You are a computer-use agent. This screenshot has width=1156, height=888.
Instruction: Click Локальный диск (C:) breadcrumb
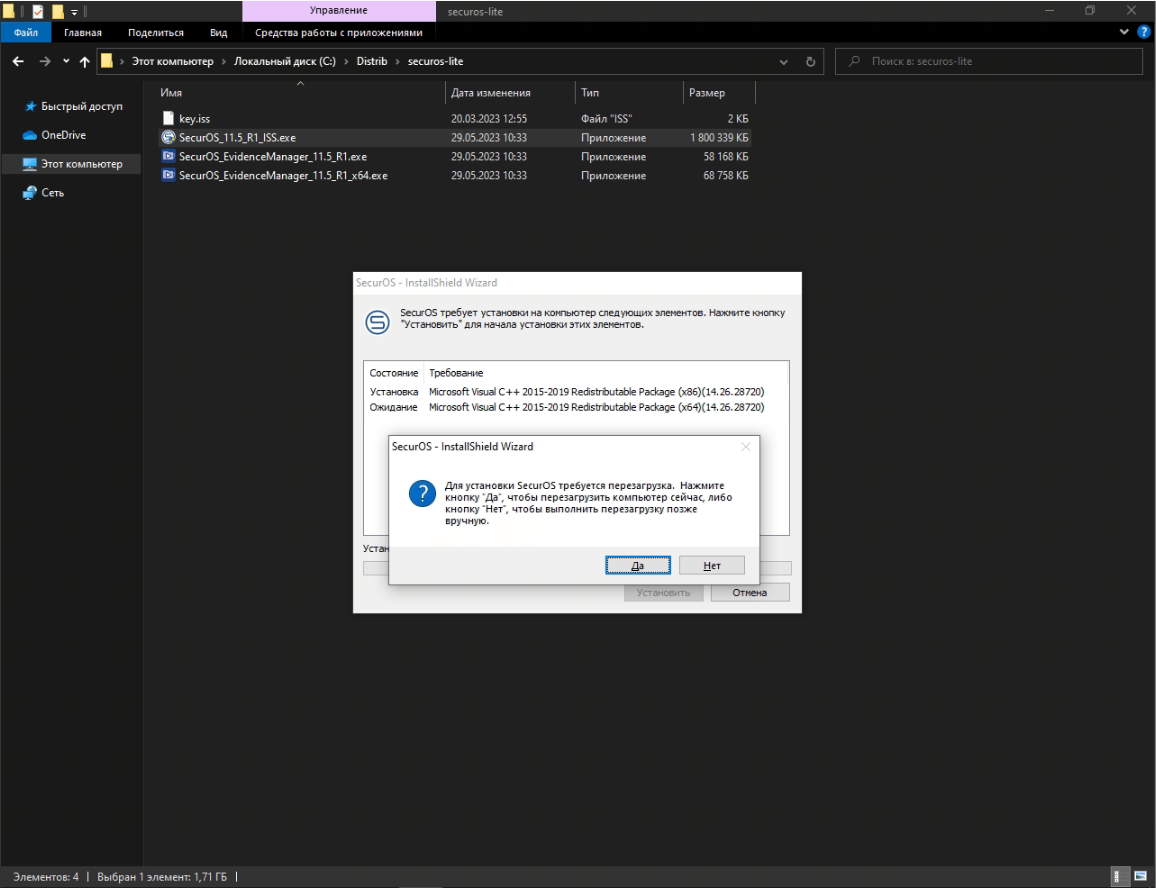point(285,61)
